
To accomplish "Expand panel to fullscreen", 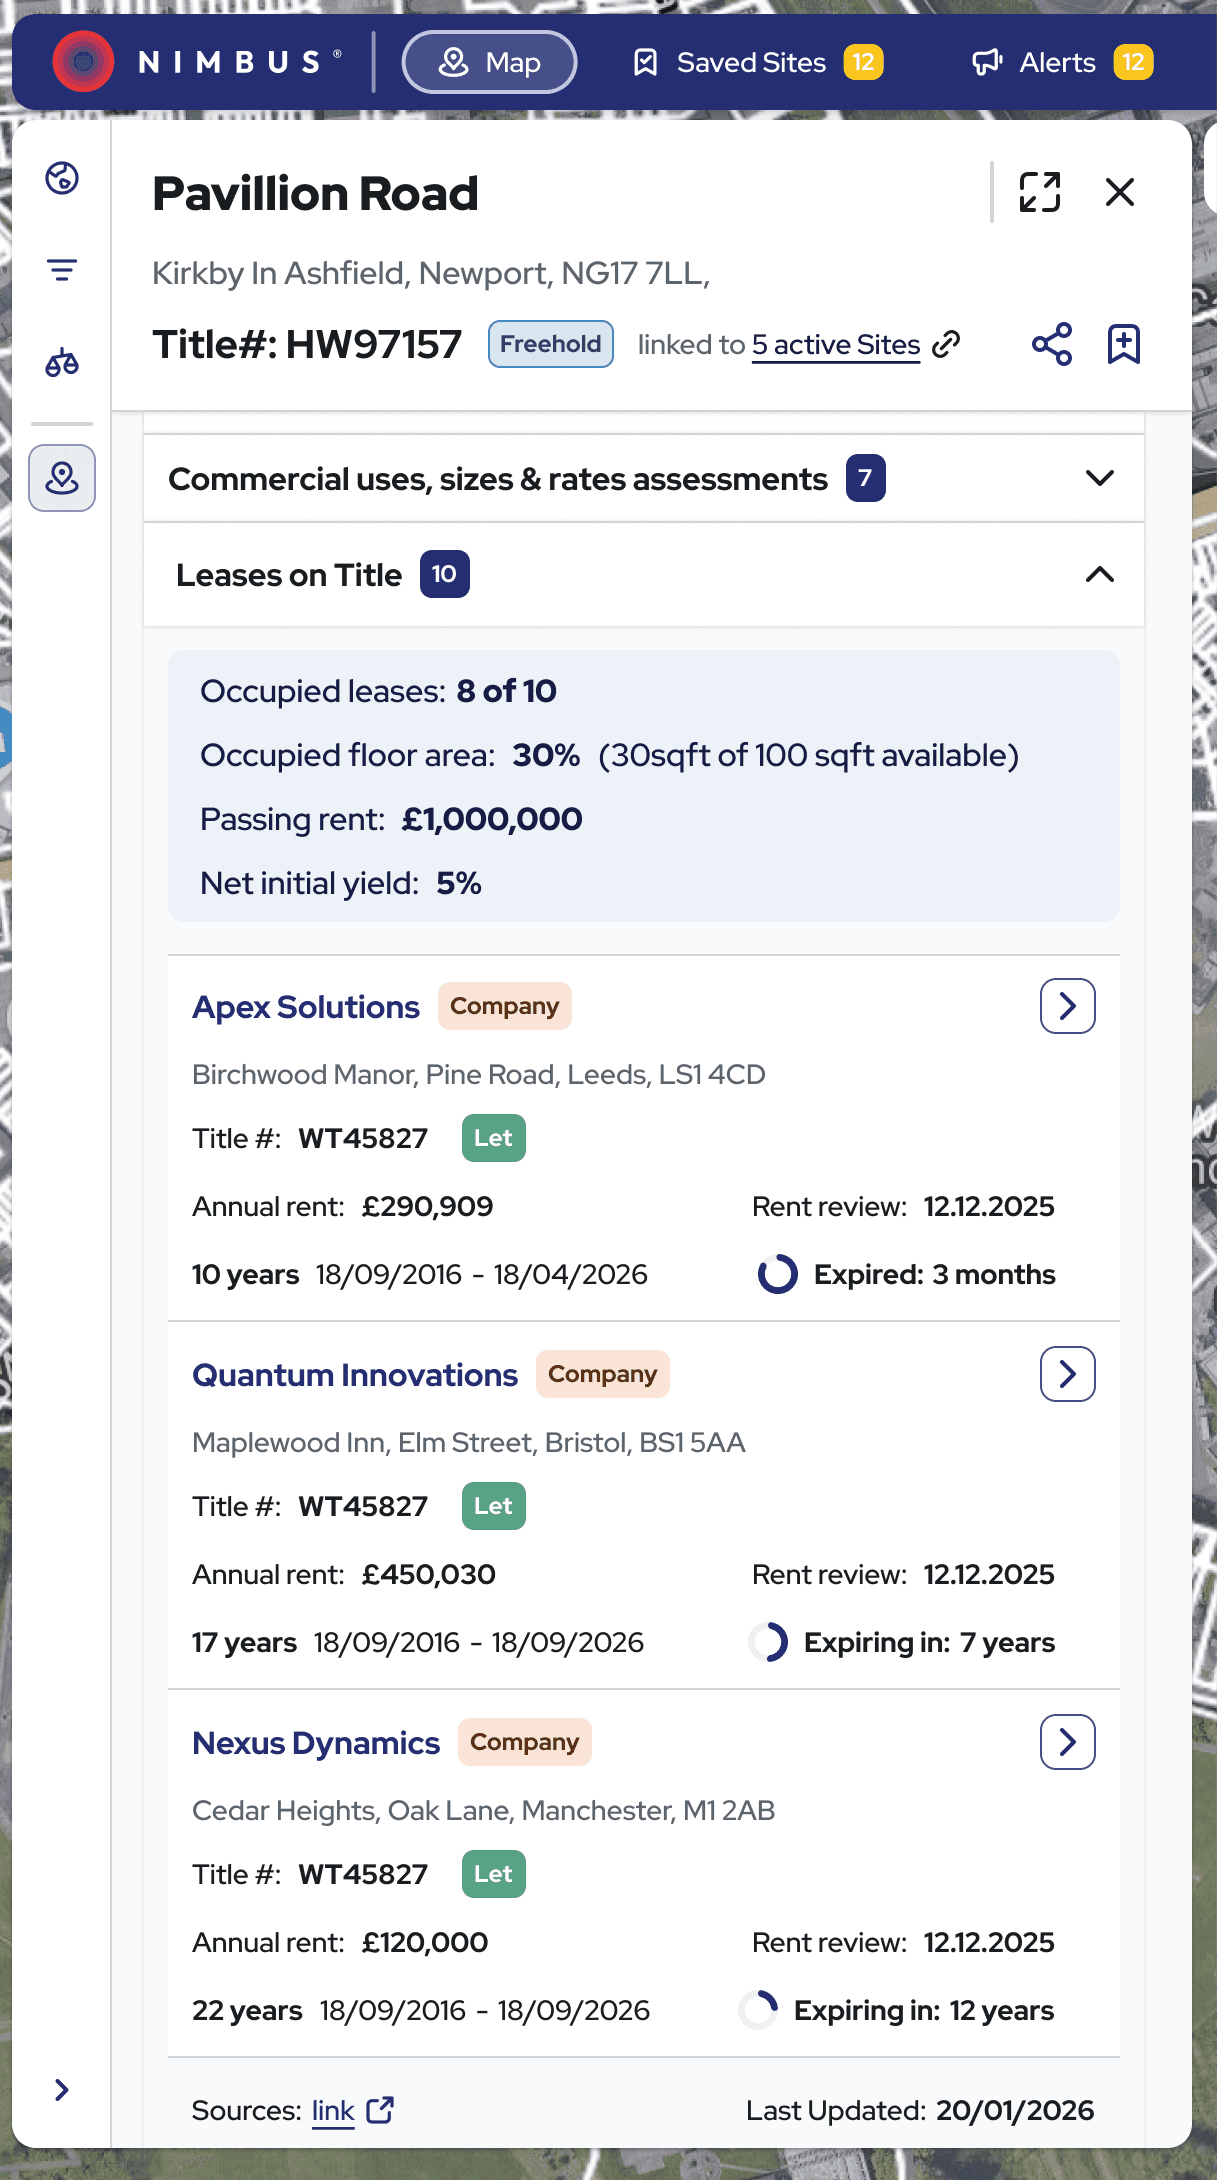I will (1040, 192).
